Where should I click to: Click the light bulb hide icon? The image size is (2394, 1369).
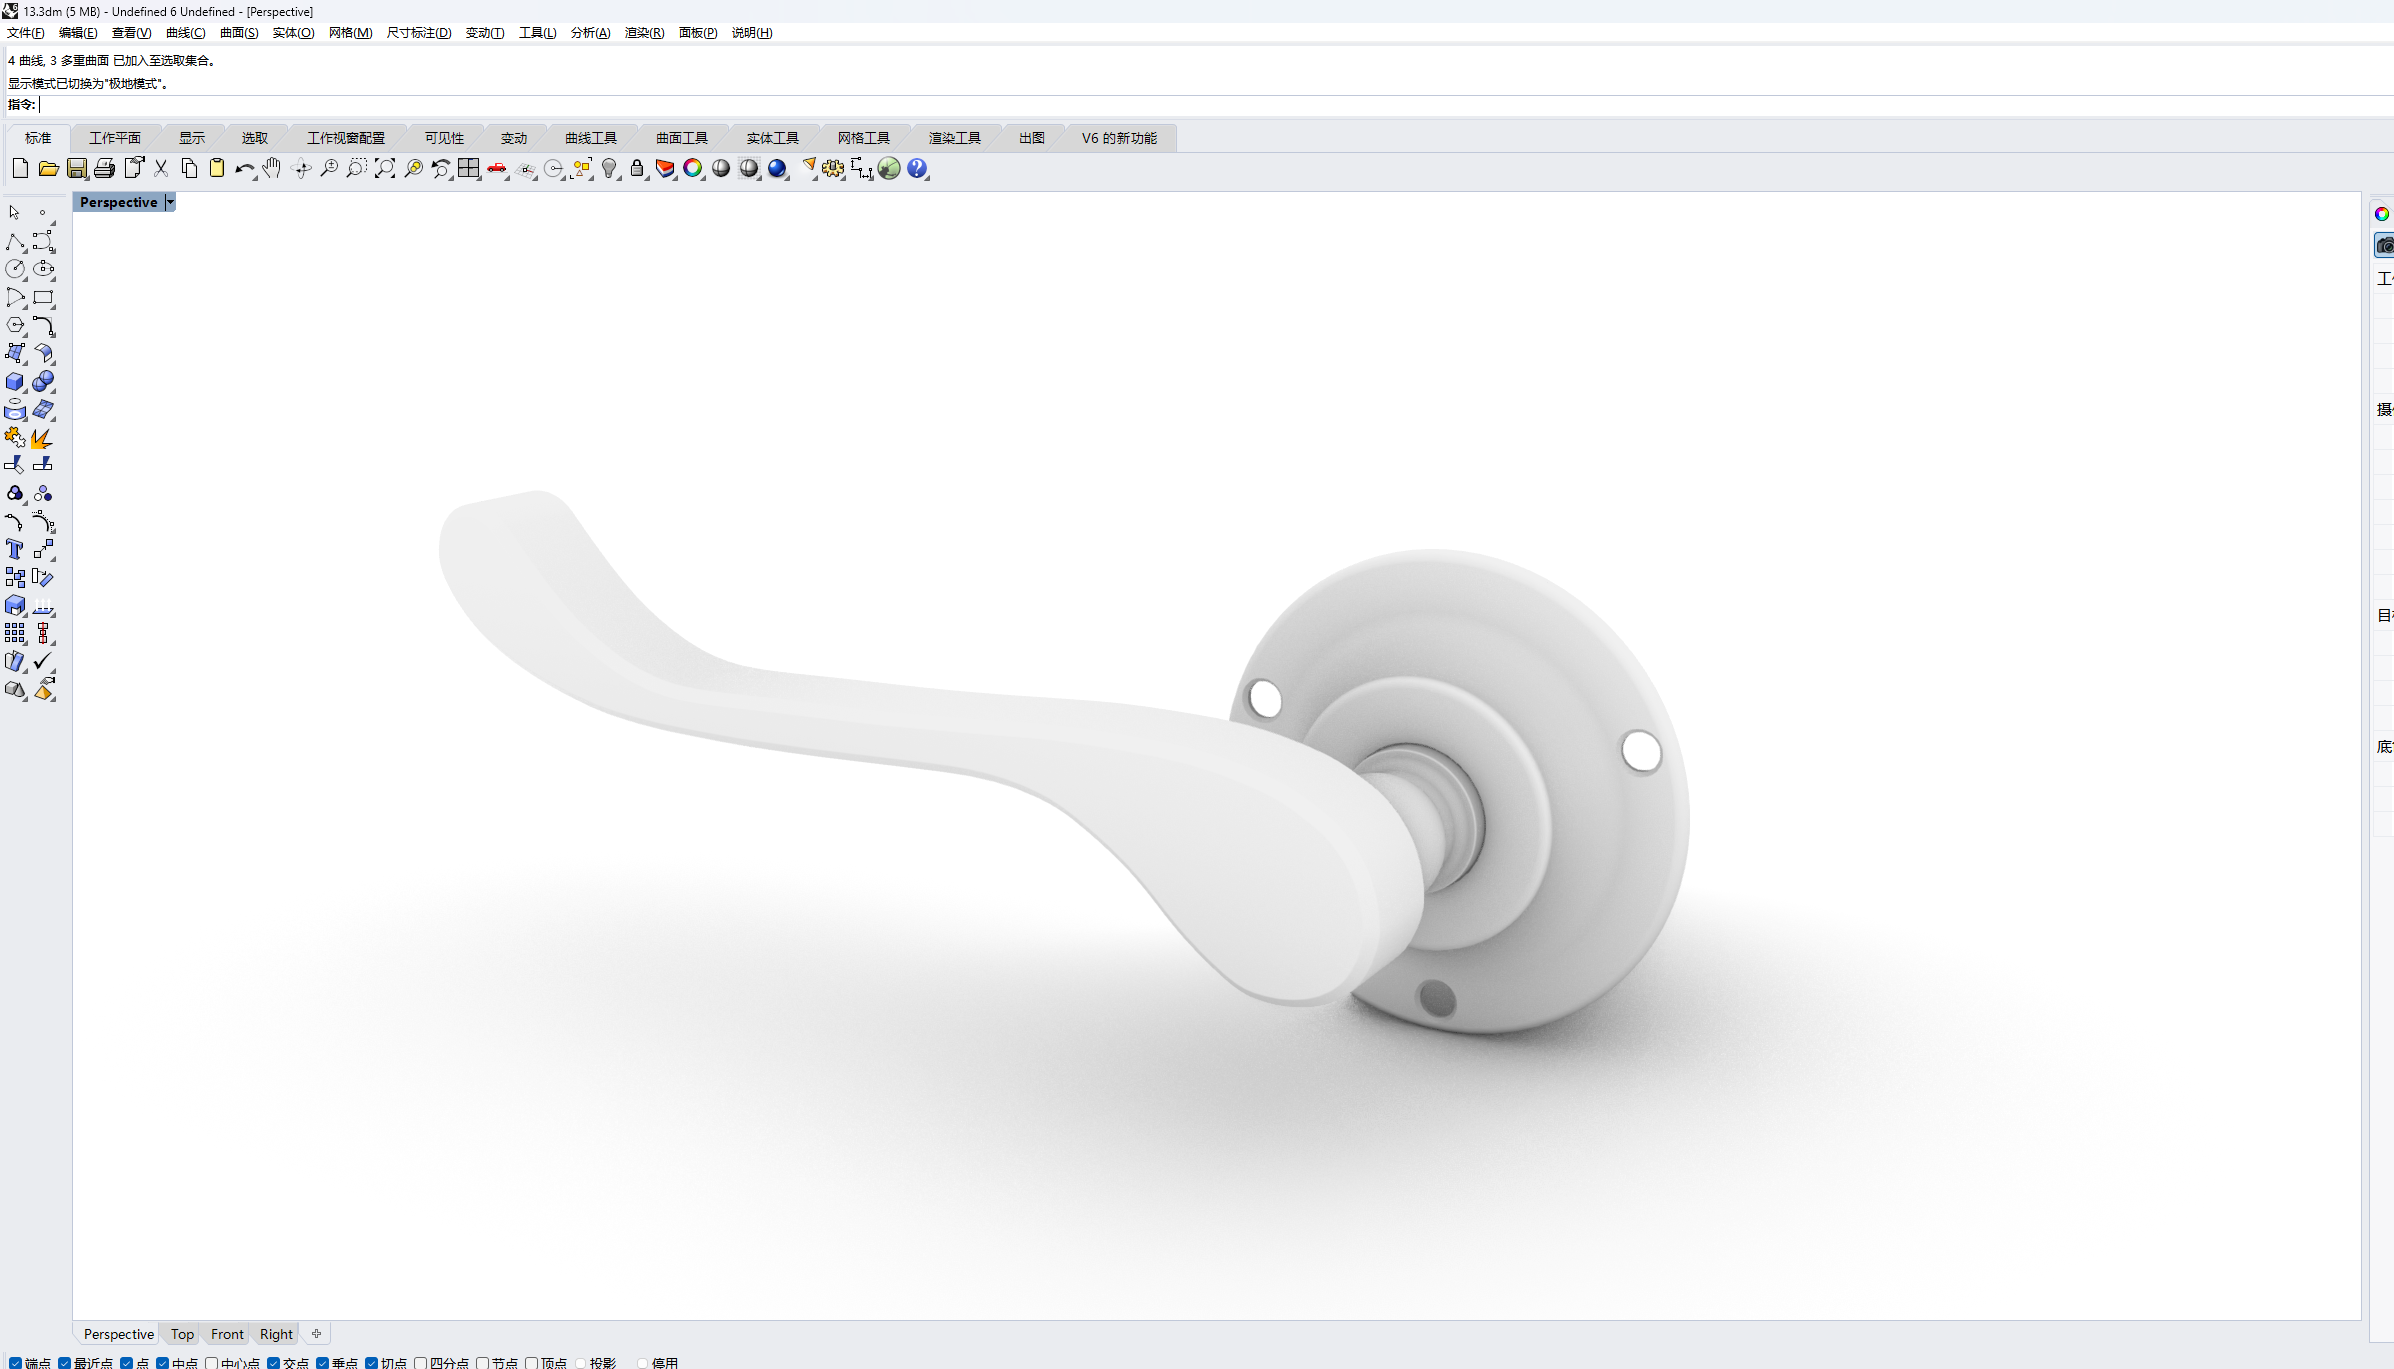click(609, 168)
